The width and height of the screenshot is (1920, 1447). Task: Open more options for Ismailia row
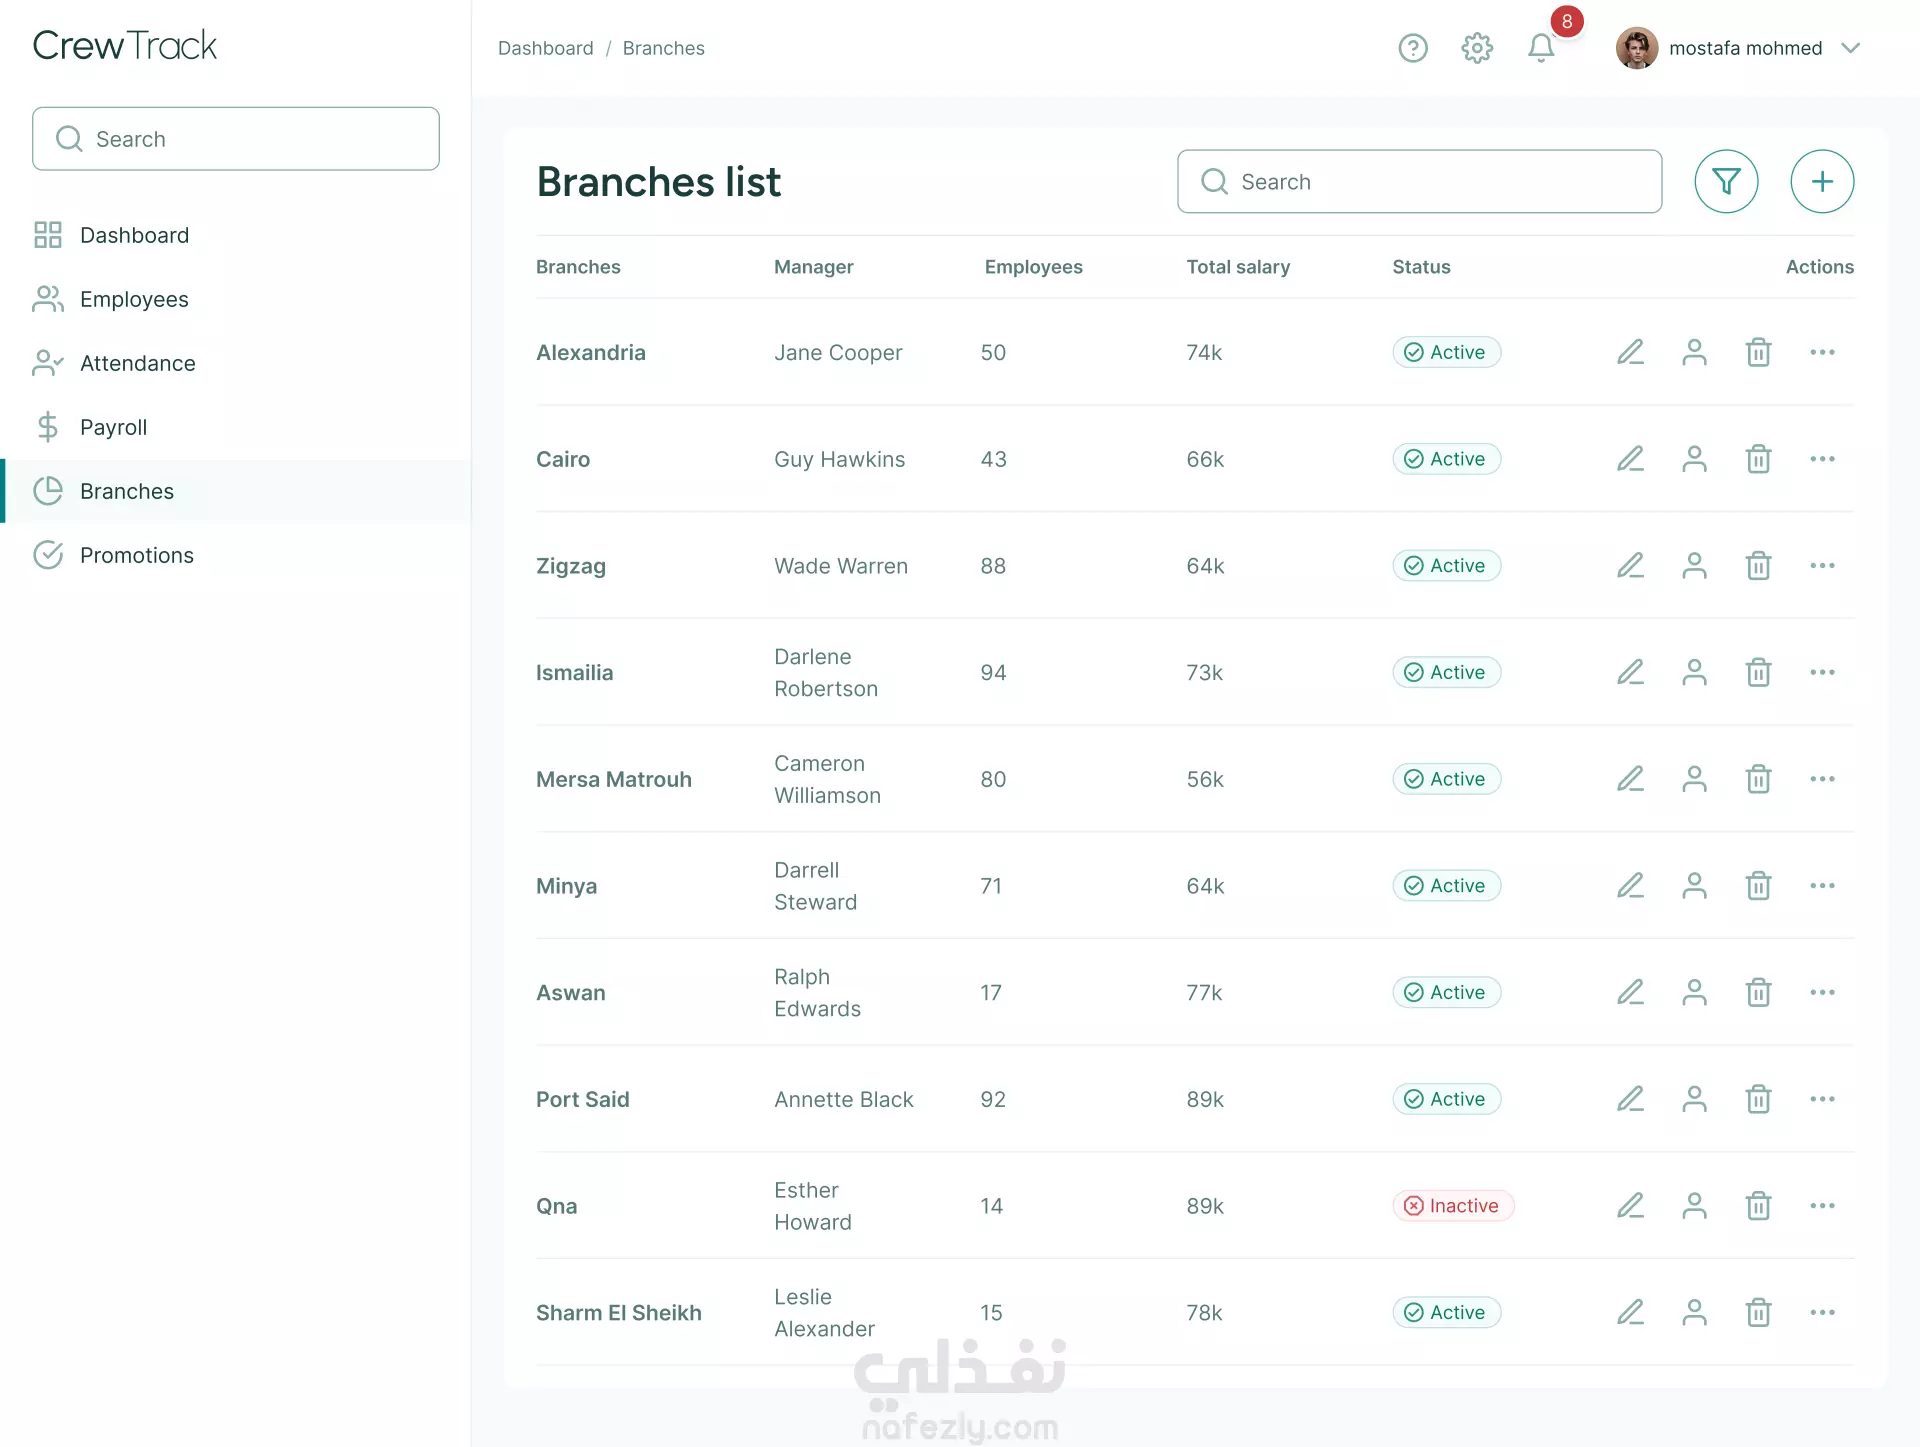1822,672
